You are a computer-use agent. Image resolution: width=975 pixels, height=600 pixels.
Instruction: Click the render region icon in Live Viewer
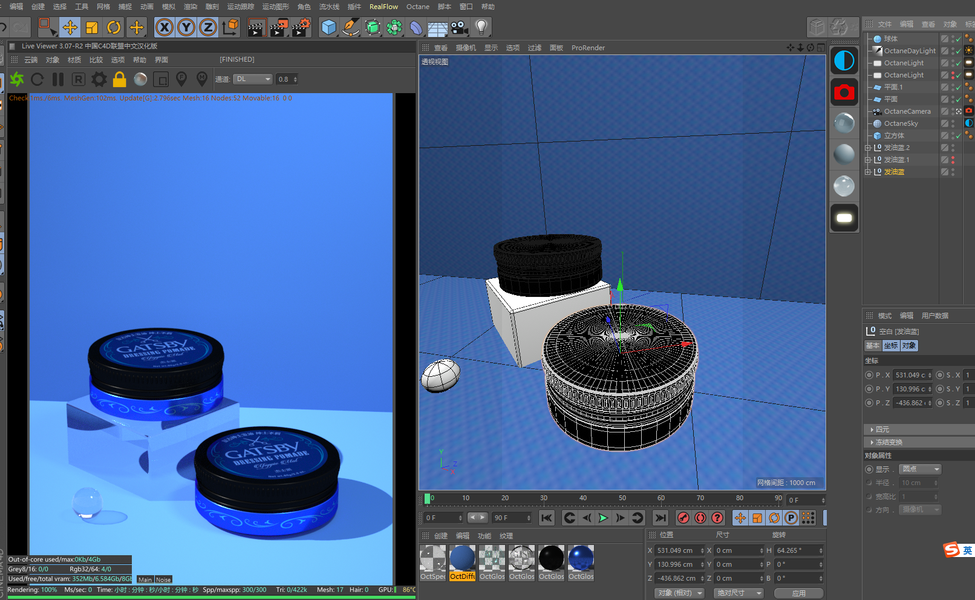tap(161, 79)
